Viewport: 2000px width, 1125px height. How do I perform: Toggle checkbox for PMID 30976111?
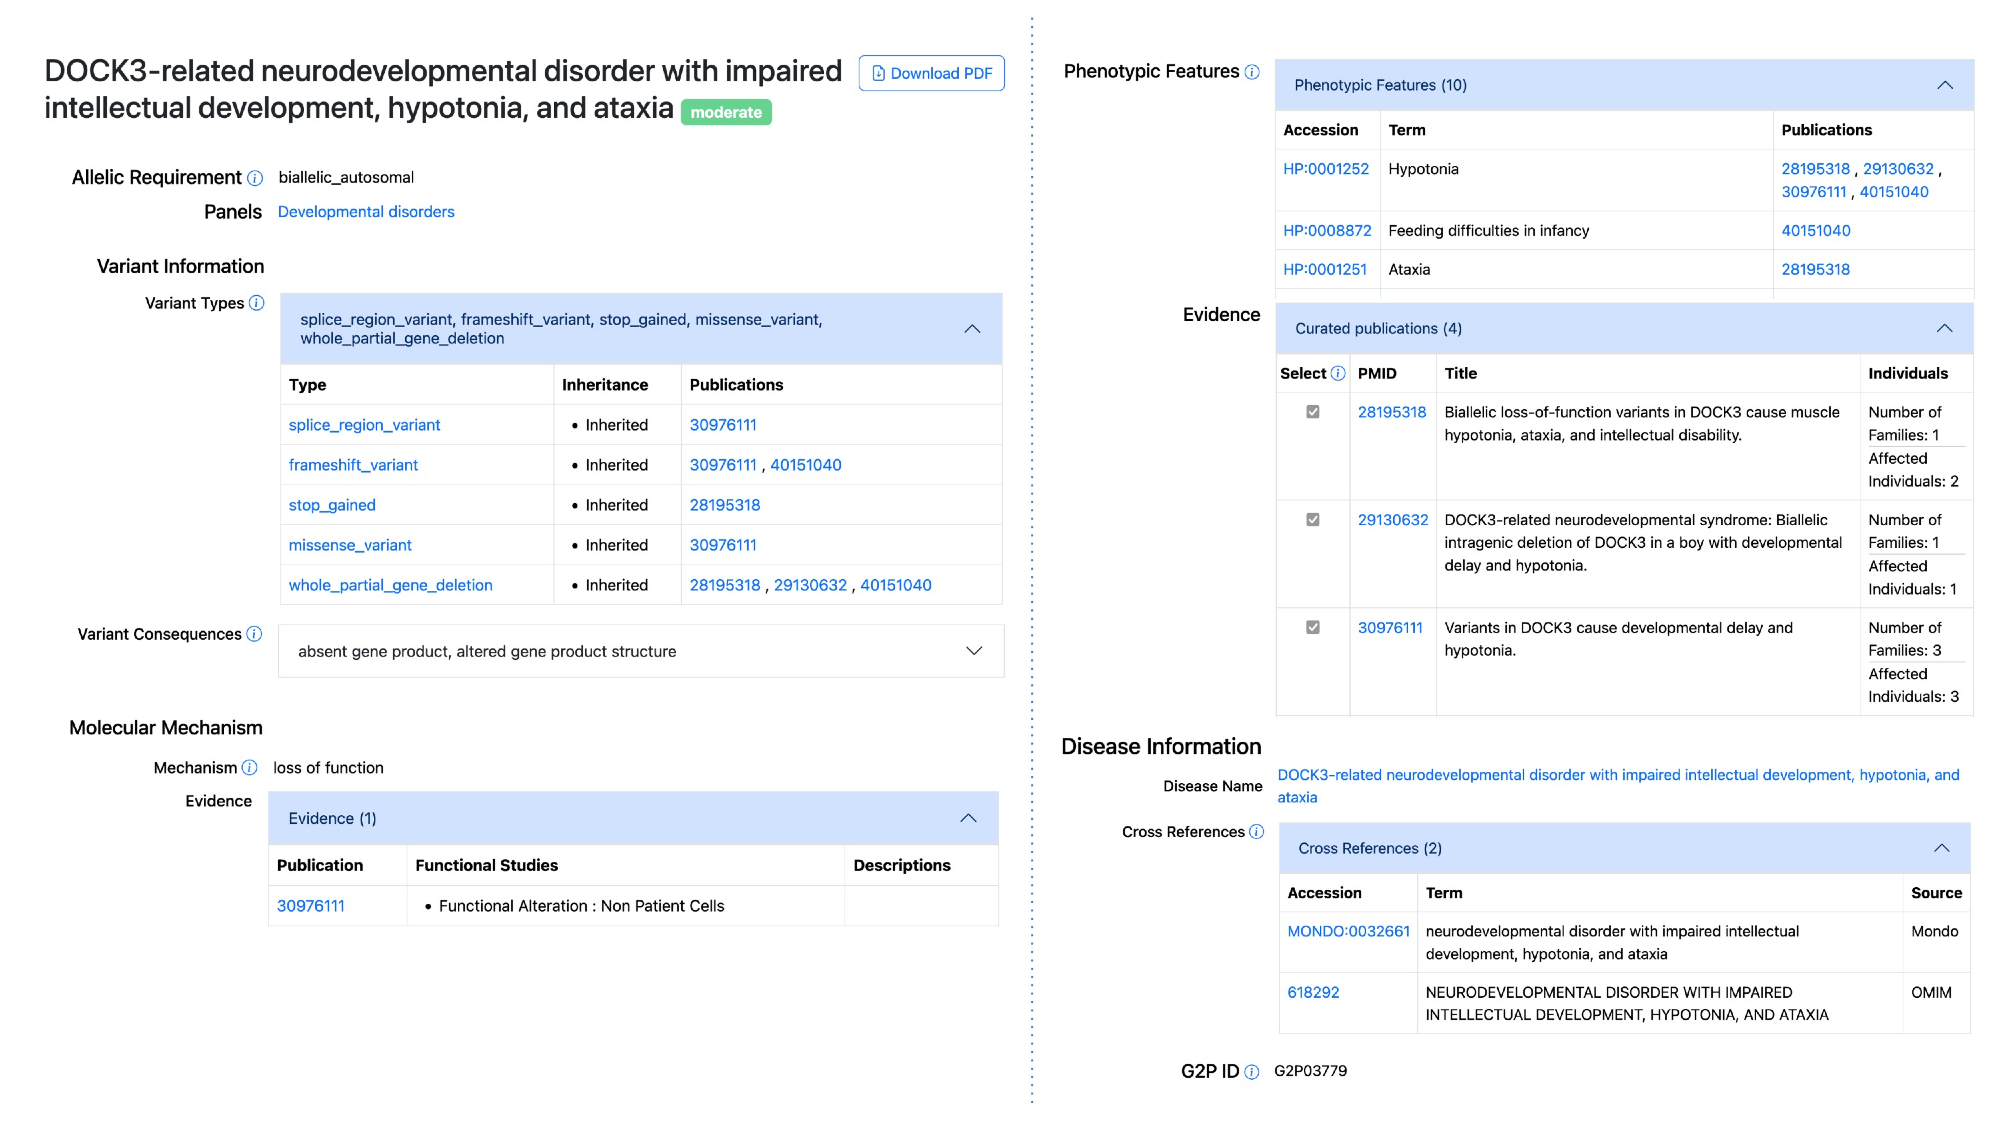tap(1313, 628)
